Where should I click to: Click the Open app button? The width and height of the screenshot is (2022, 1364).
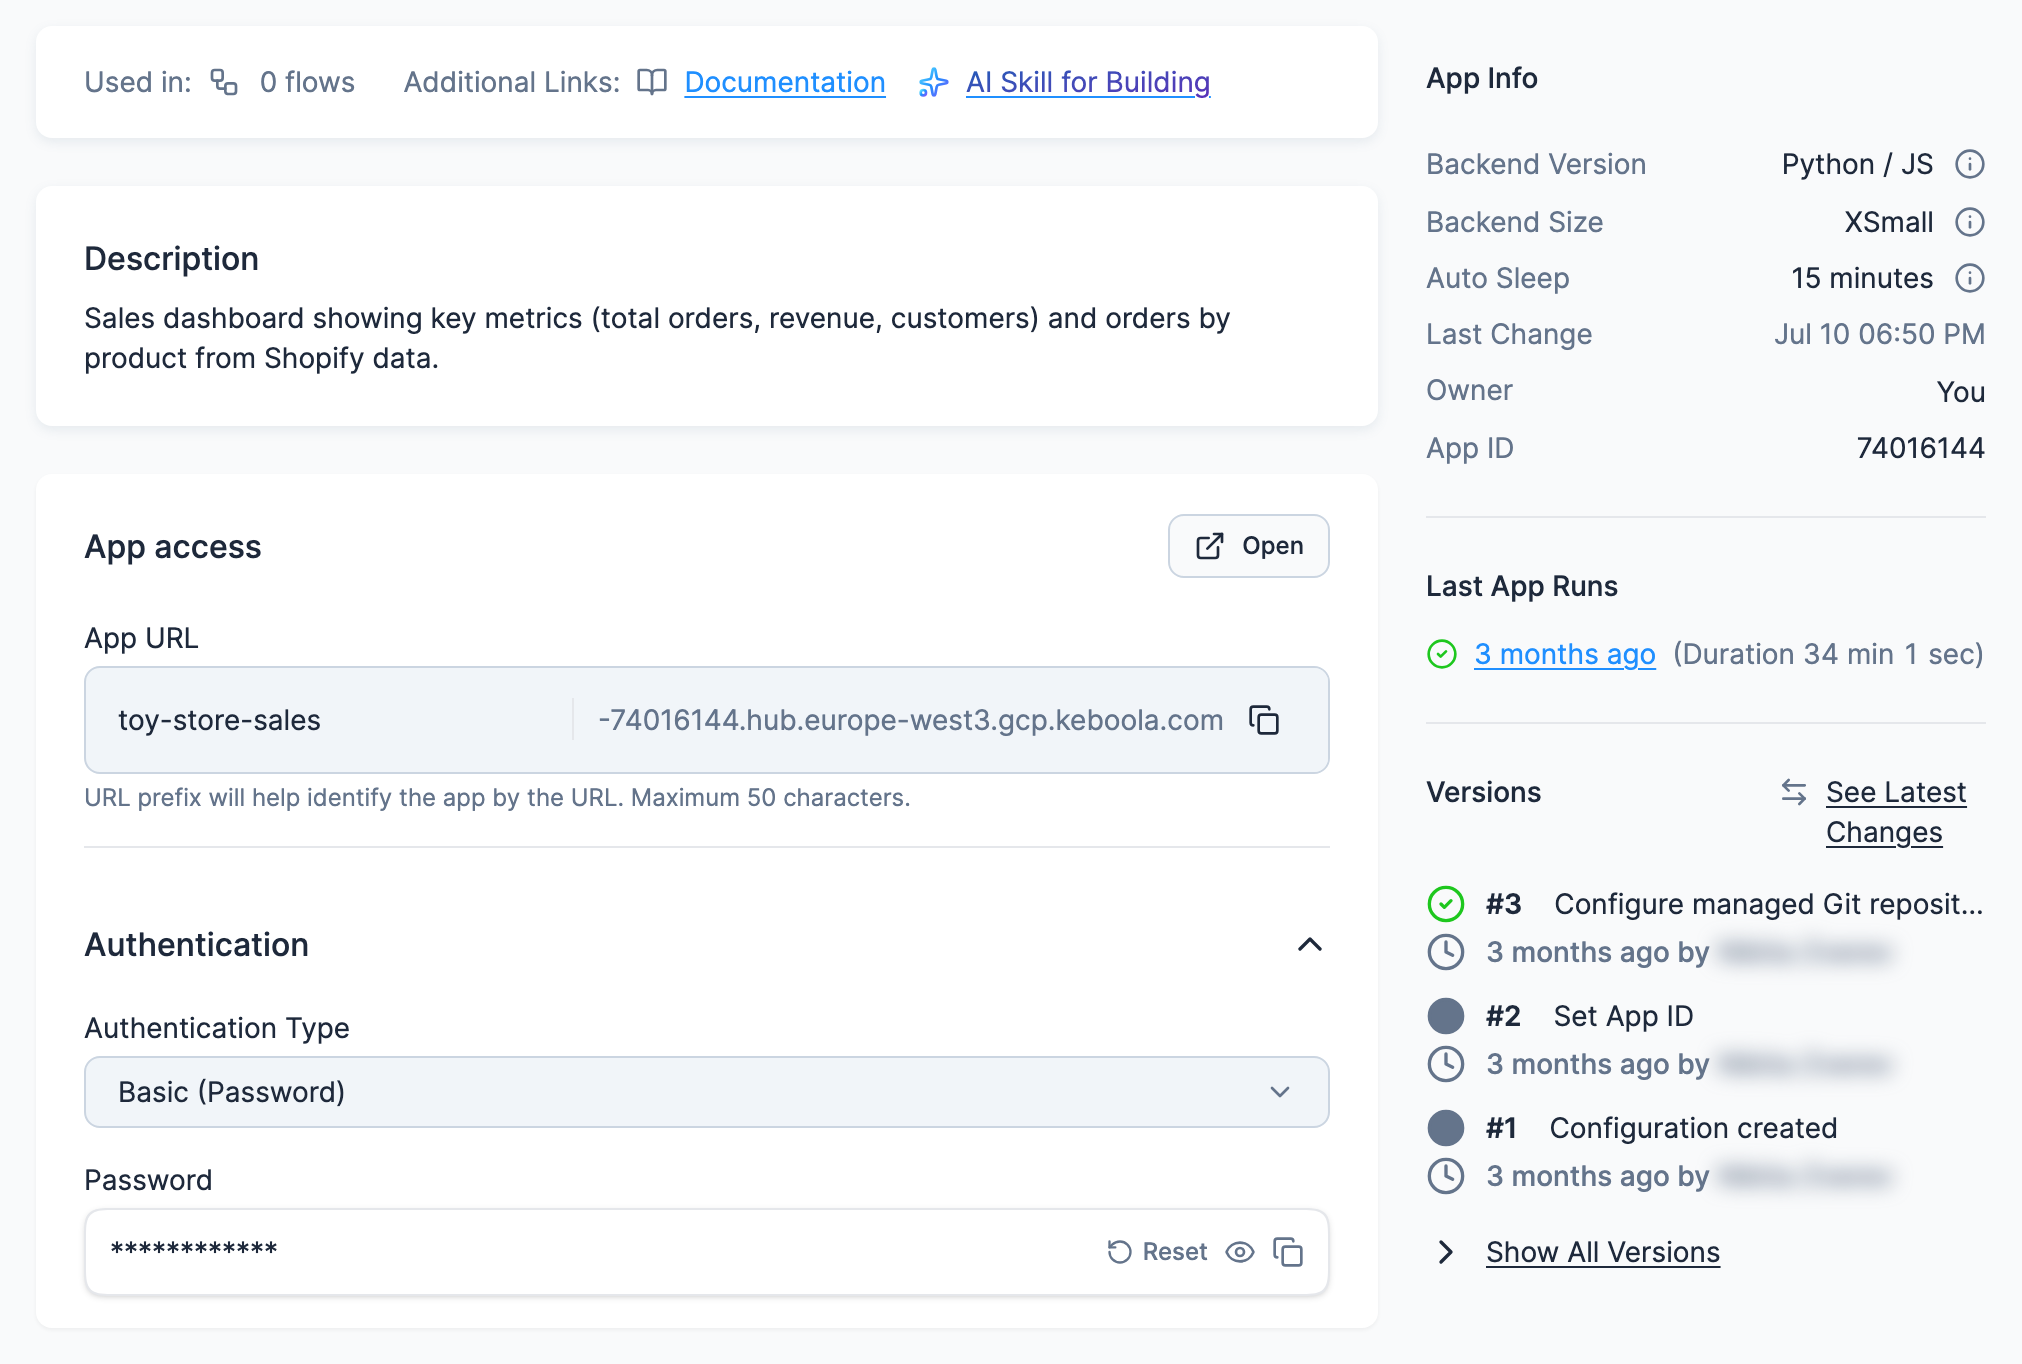pyautogui.click(x=1249, y=546)
